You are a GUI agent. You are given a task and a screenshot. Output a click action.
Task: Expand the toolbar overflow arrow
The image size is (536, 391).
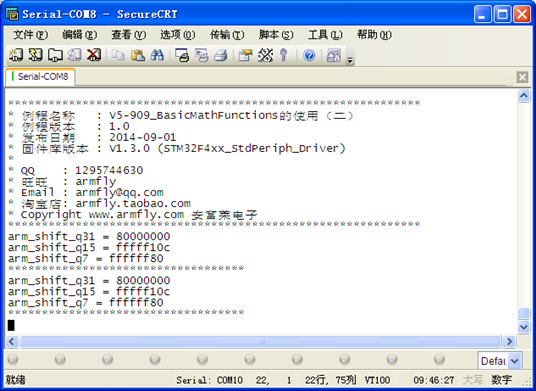[x=350, y=60]
